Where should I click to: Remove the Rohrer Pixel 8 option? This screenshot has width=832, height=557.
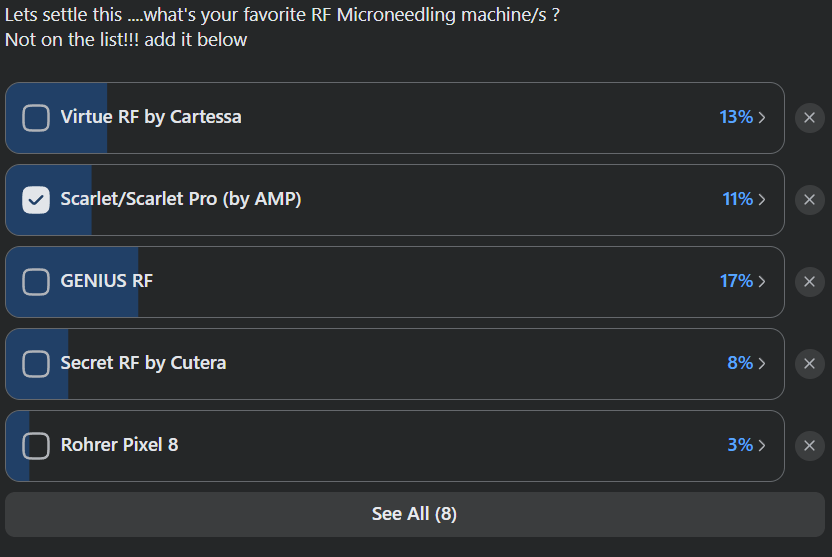[x=809, y=446]
